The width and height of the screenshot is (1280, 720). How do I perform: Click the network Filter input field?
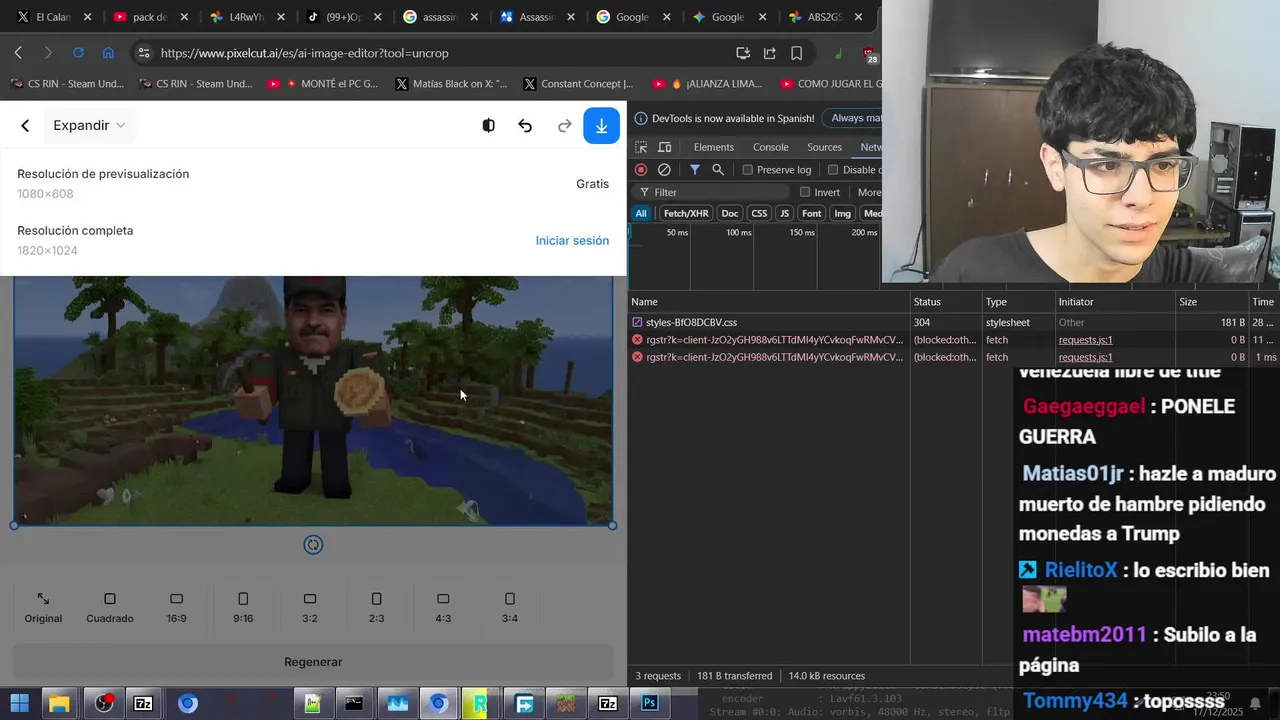[x=715, y=192]
